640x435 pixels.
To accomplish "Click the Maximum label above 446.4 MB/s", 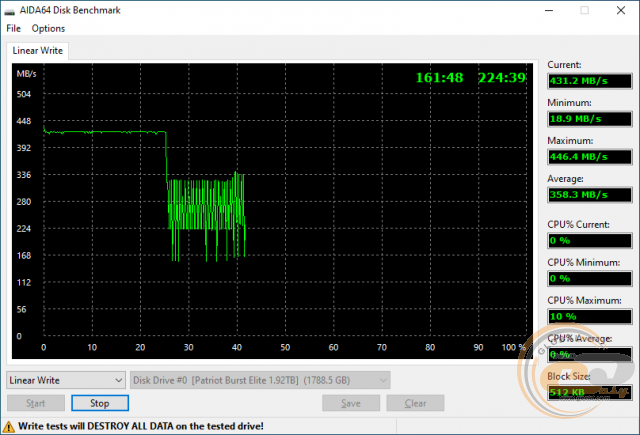I will (570, 141).
